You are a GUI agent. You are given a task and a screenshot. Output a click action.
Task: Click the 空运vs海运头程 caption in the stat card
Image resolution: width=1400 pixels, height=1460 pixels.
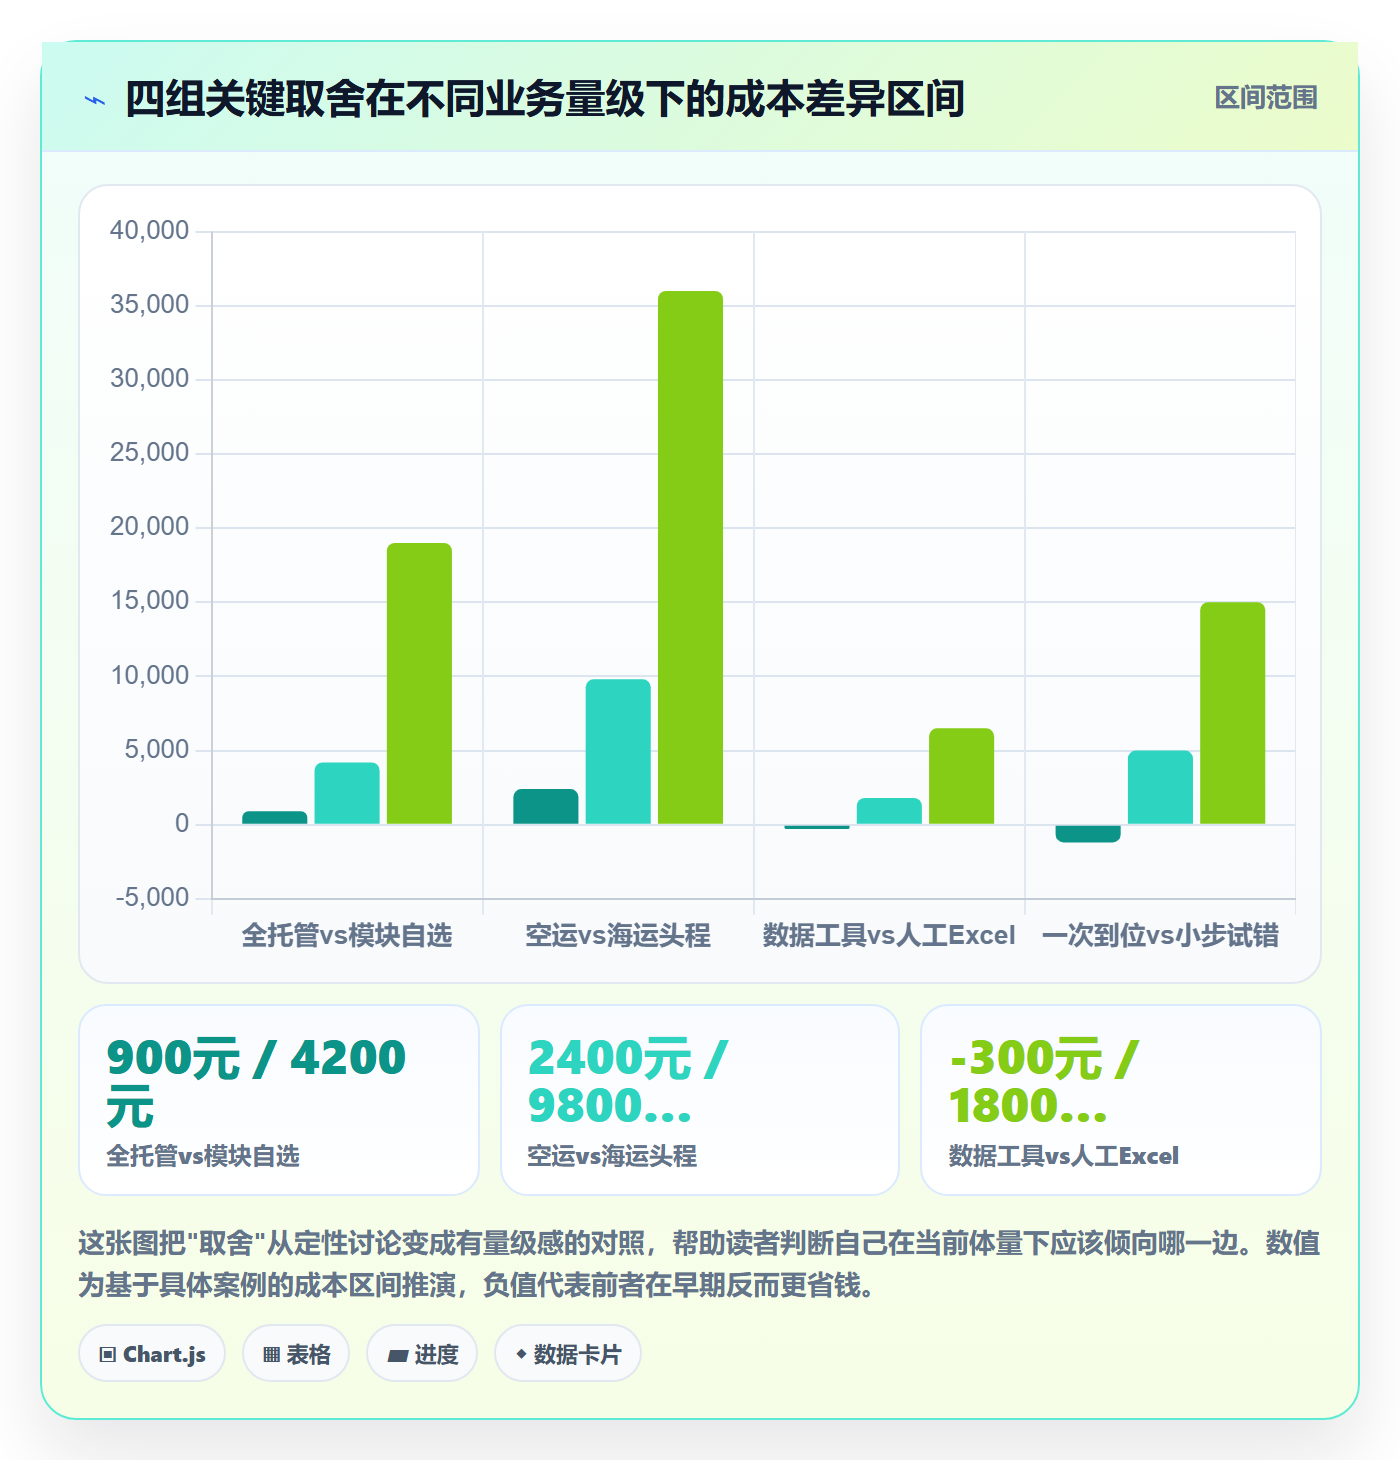612,1156
